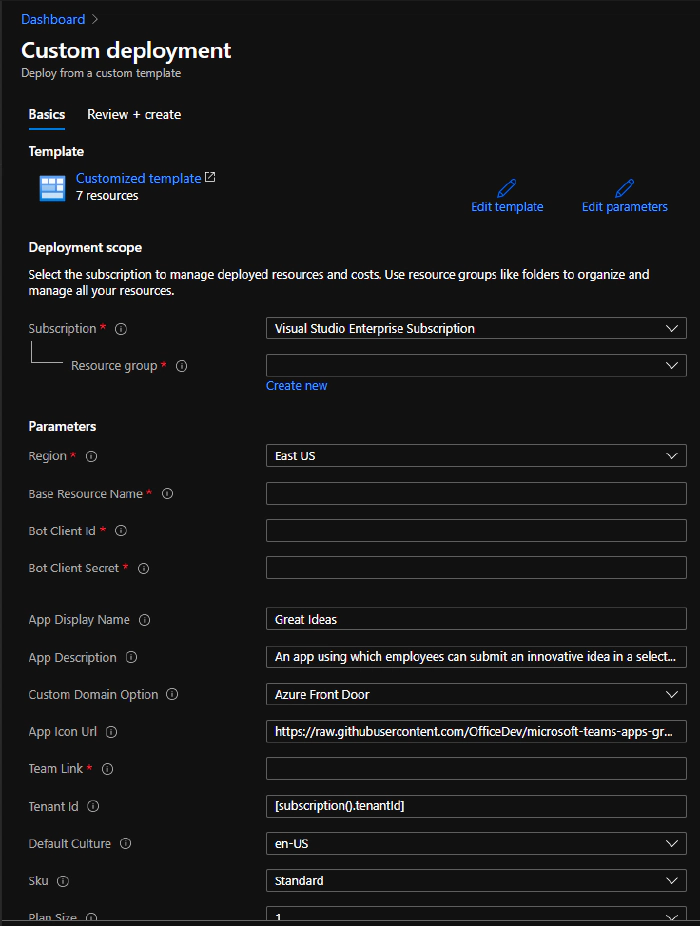The image size is (700, 926).
Task: Expand the Custom Domain Option dropdown
Action: 476,694
